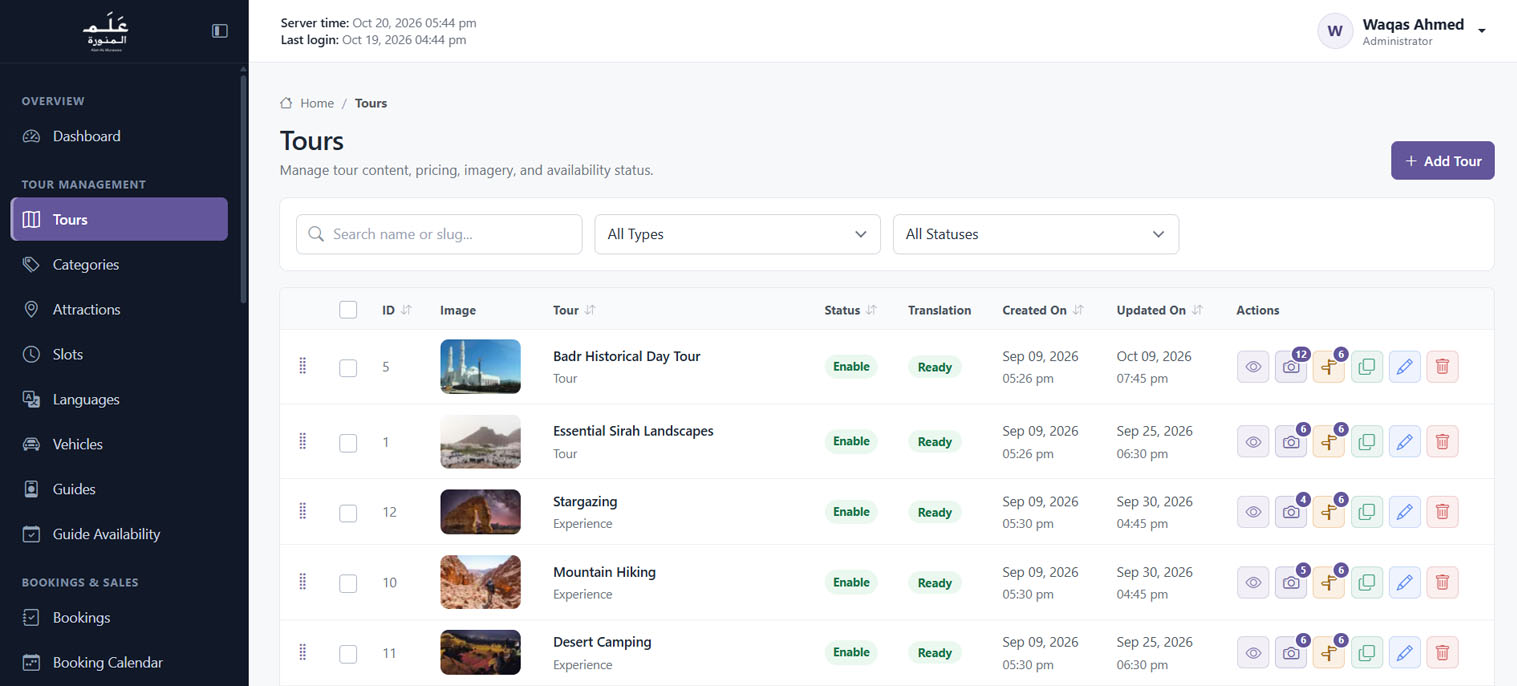Image resolution: width=1517 pixels, height=686 pixels.
Task: Open the Essential Sirah Landscapes title link
Action: pos(633,431)
